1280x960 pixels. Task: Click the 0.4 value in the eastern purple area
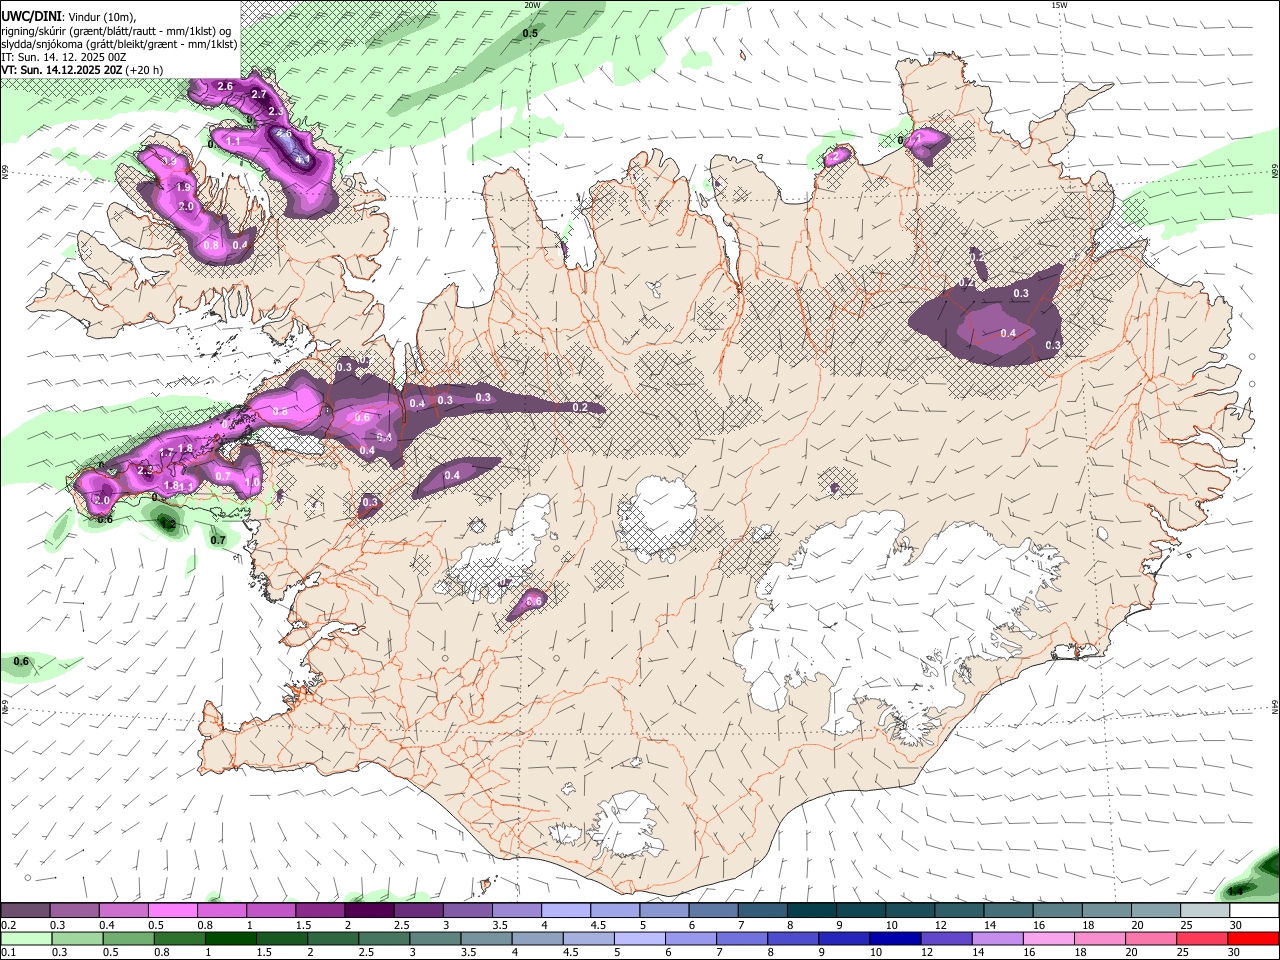click(x=1008, y=333)
